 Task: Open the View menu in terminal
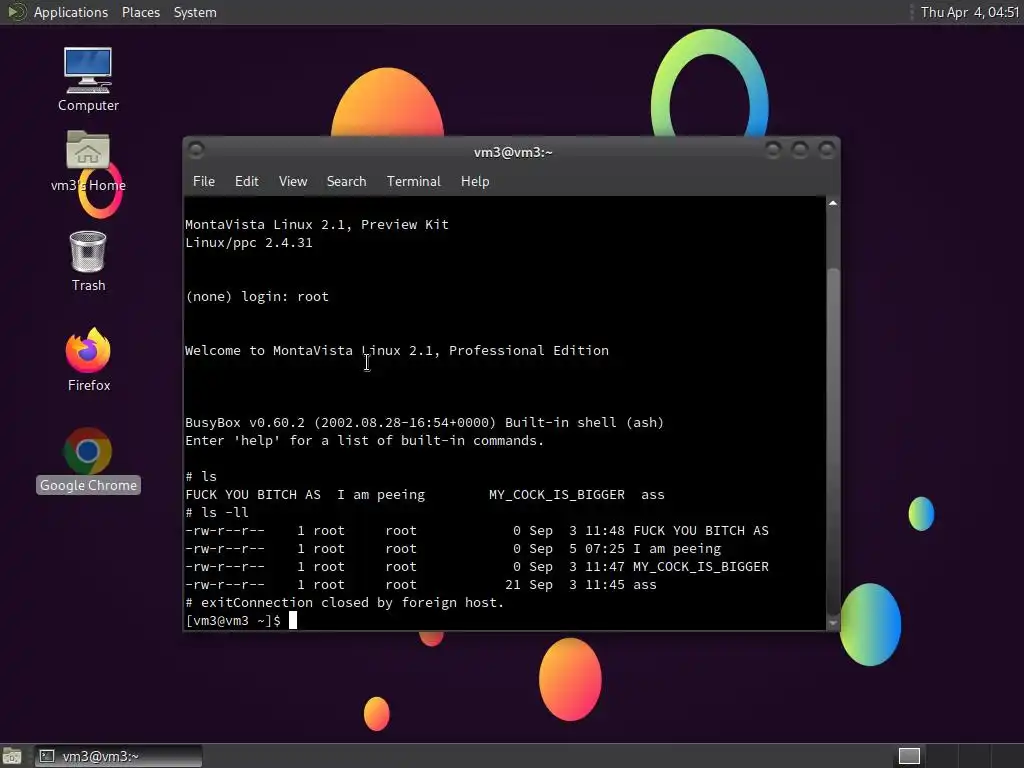(x=293, y=182)
